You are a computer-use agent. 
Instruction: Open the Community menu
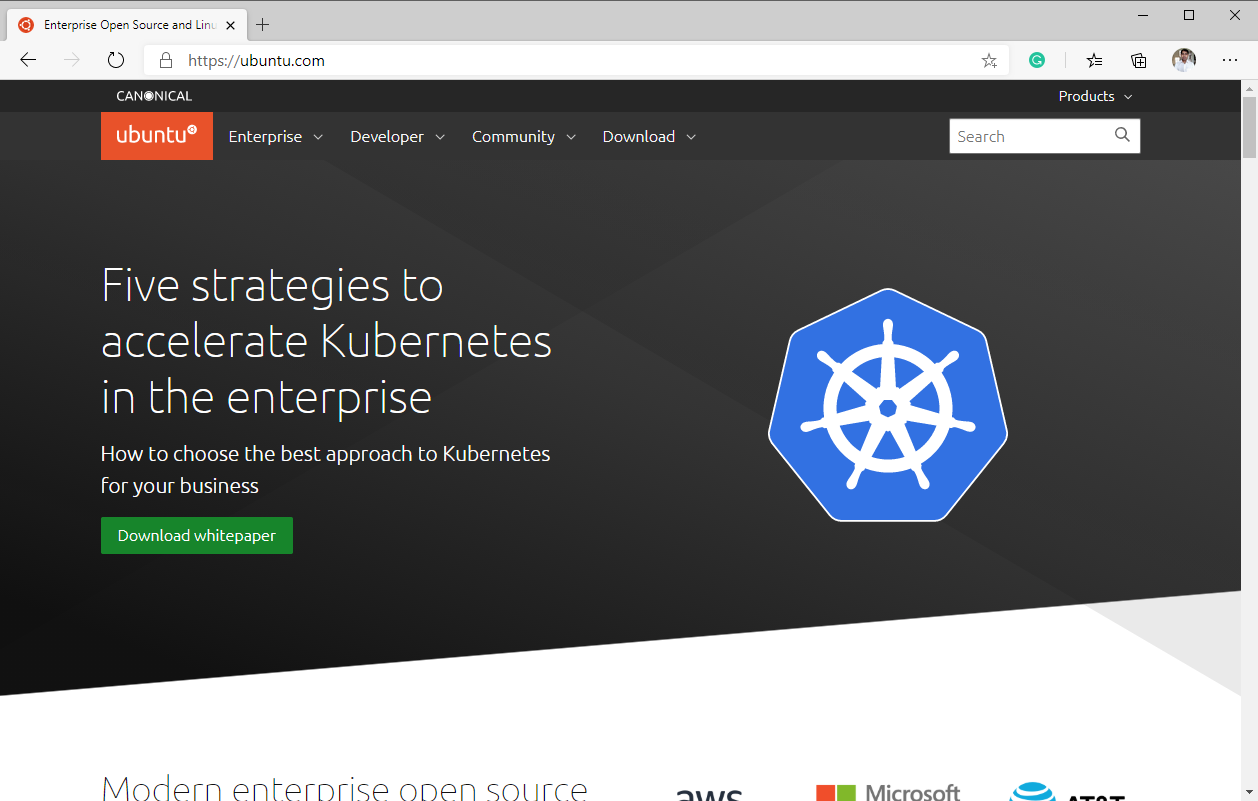[x=524, y=137]
